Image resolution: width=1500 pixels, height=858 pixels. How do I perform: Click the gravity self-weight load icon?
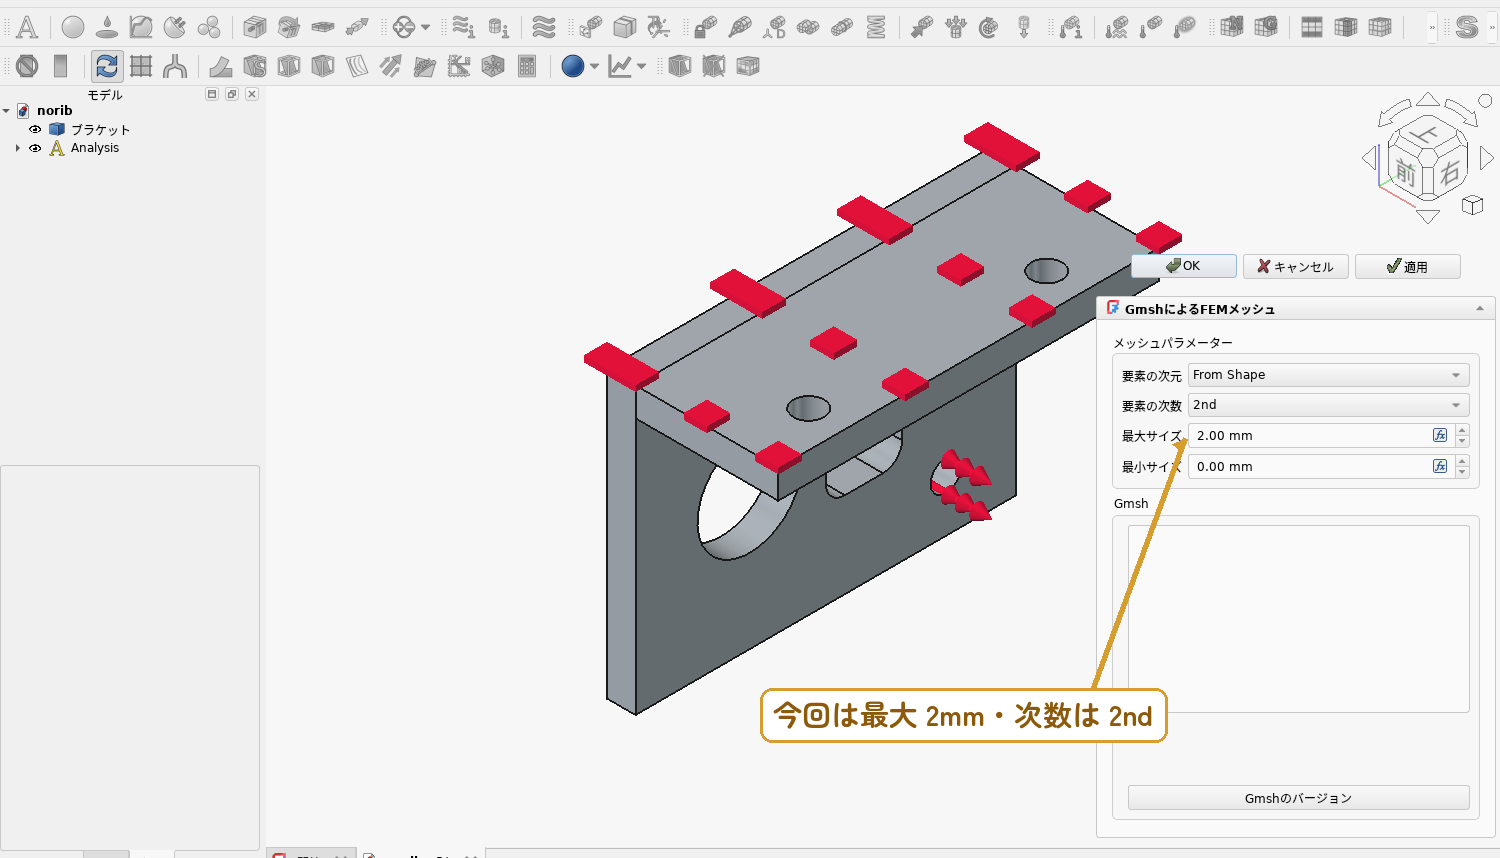tap(1024, 27)
